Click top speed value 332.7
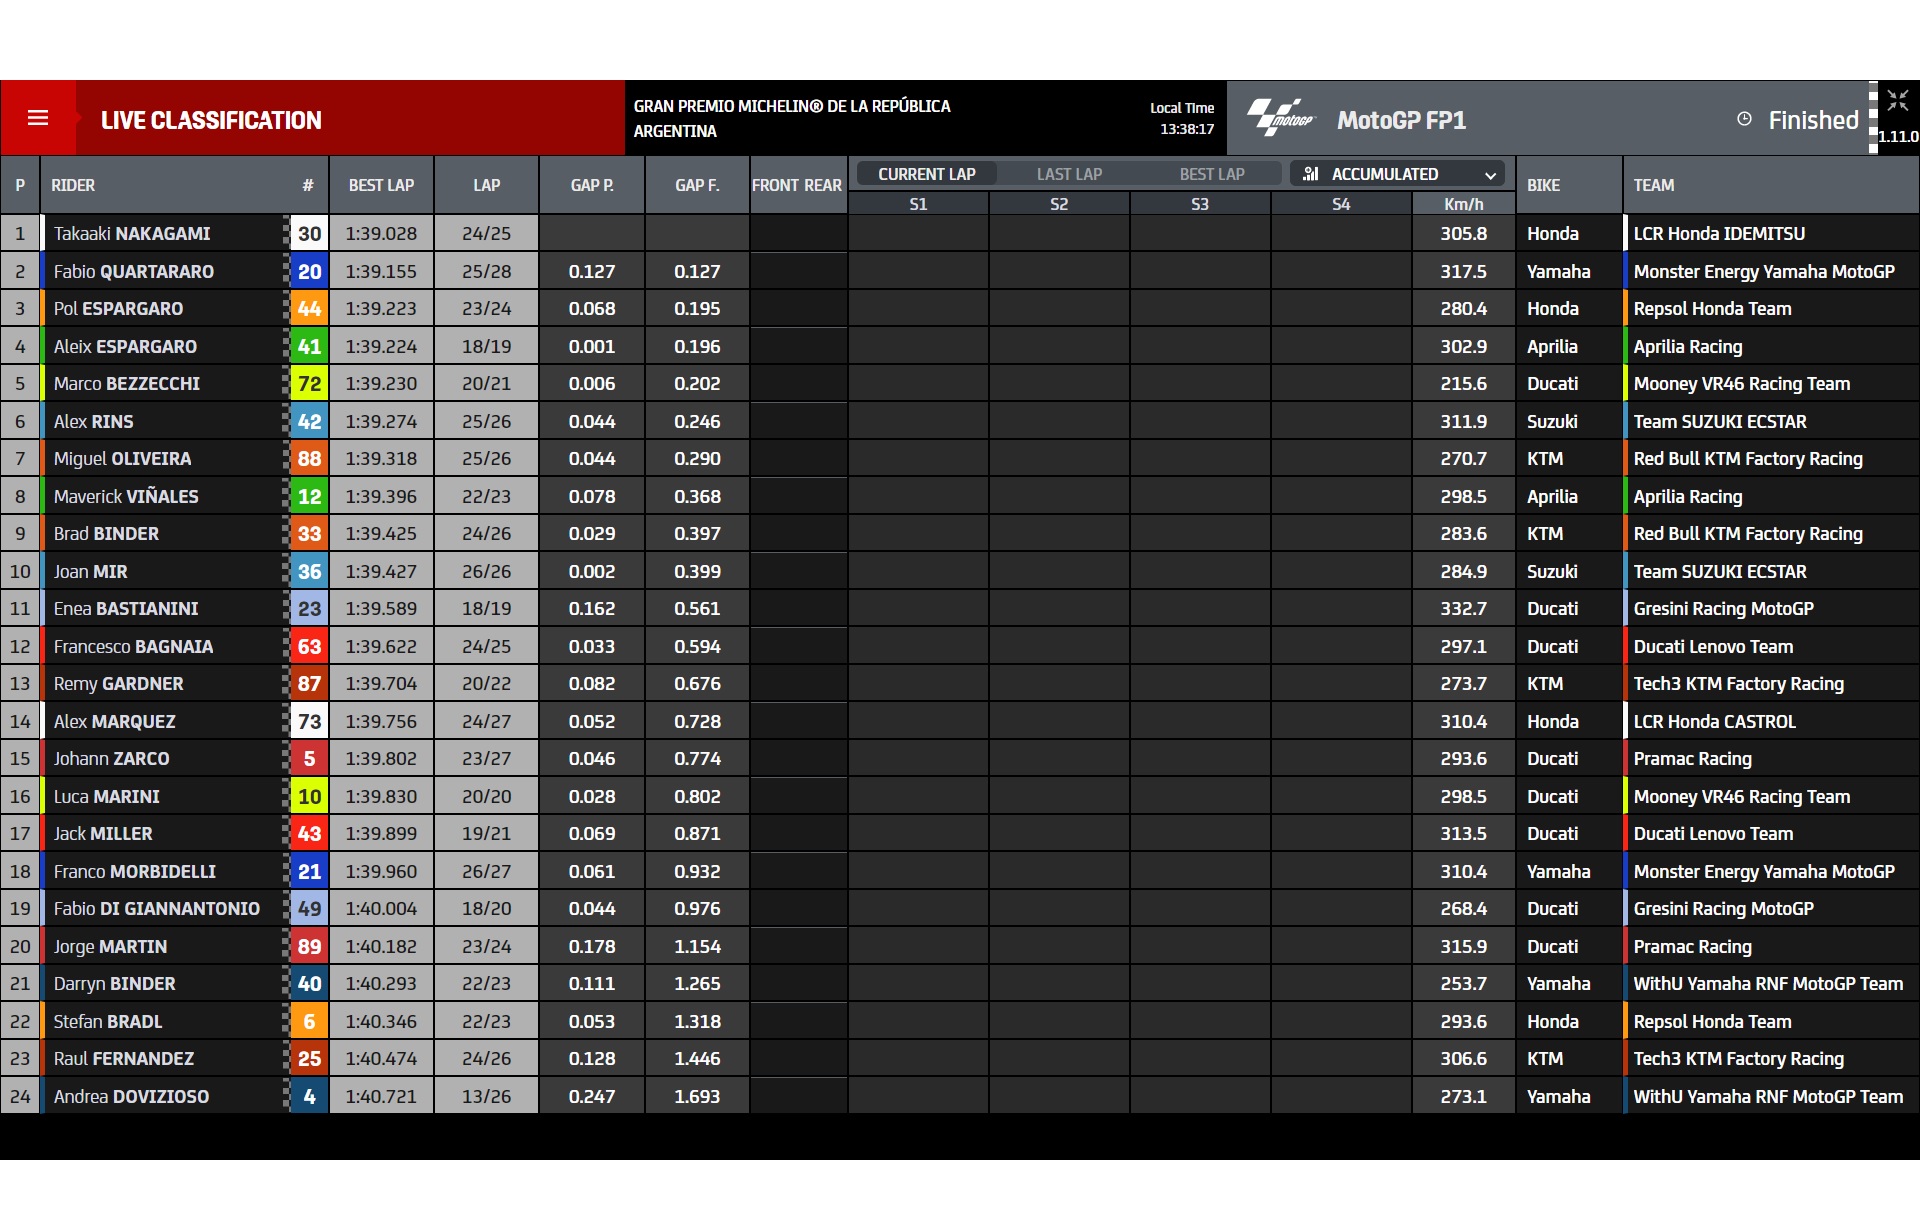Image resolution: width=1920 pixels, height=1206 pixels. [1463, 608]
